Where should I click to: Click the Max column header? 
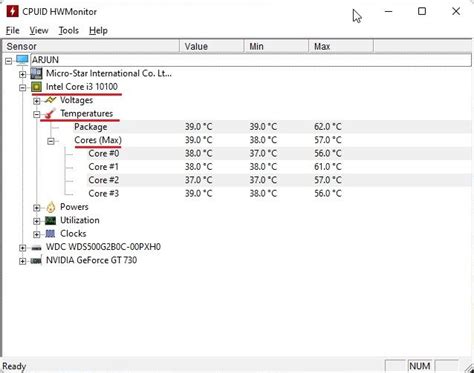[x=341, y=46]
